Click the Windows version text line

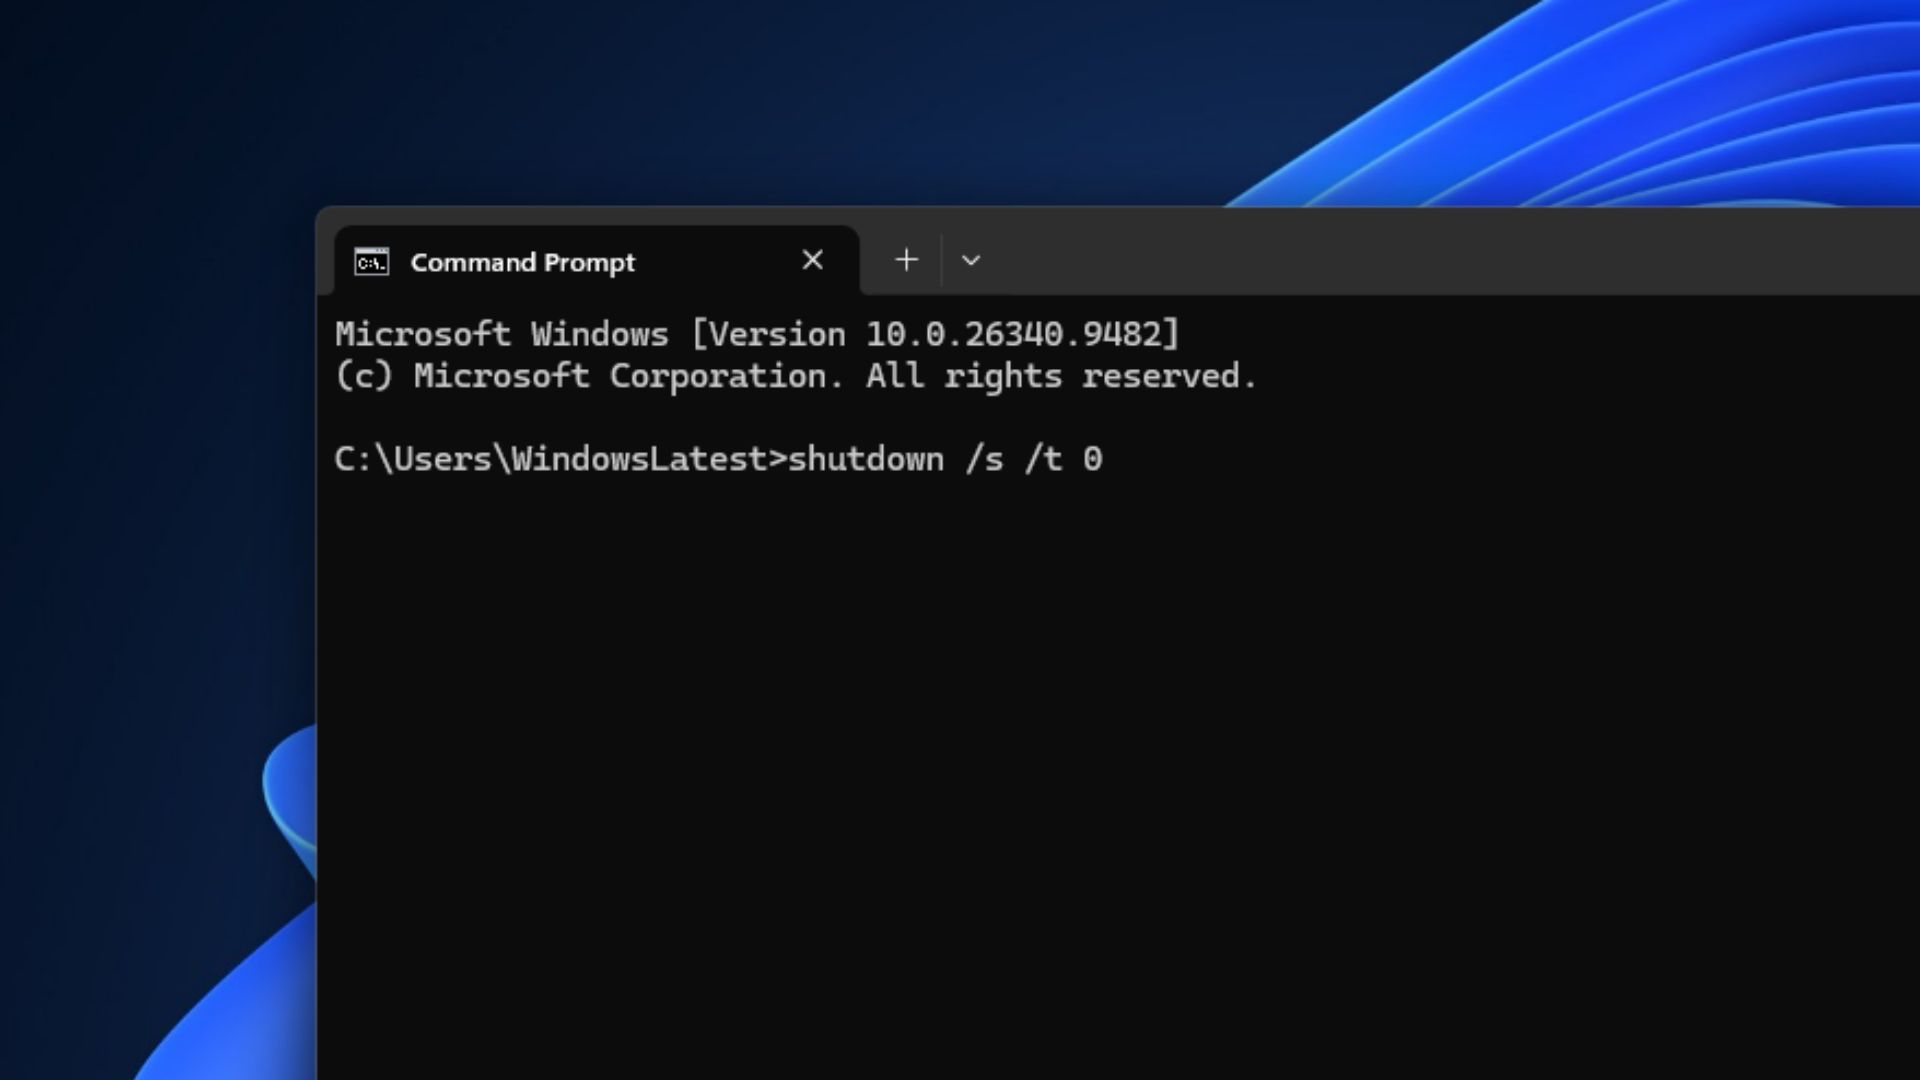(x=757, y=334)
